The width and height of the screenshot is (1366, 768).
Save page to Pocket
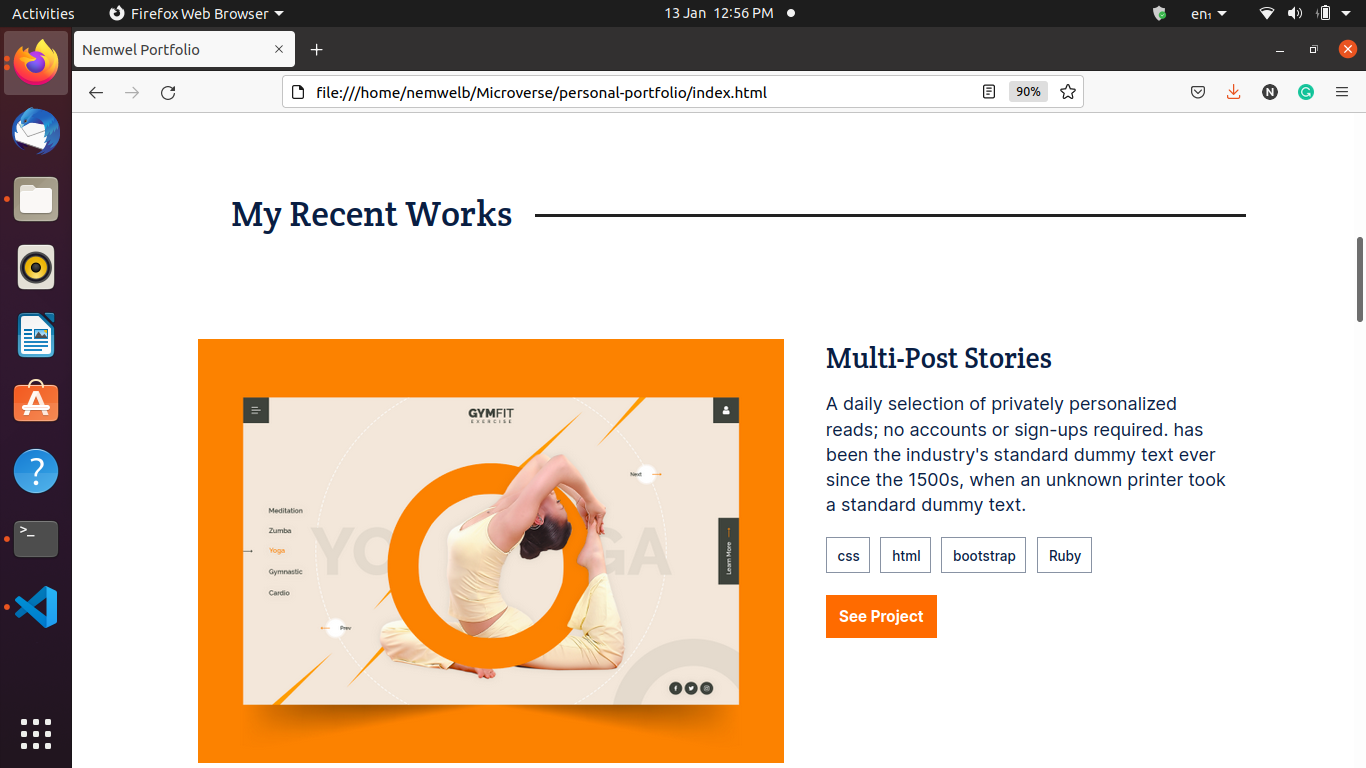[1198, 92]
